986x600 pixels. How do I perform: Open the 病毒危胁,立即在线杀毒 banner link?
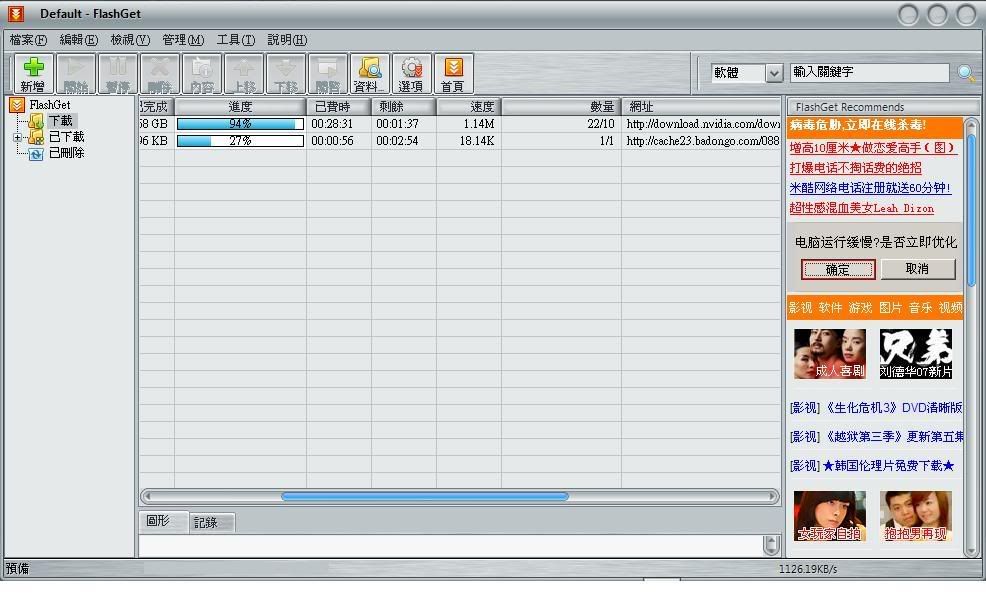tap(858, 125)
